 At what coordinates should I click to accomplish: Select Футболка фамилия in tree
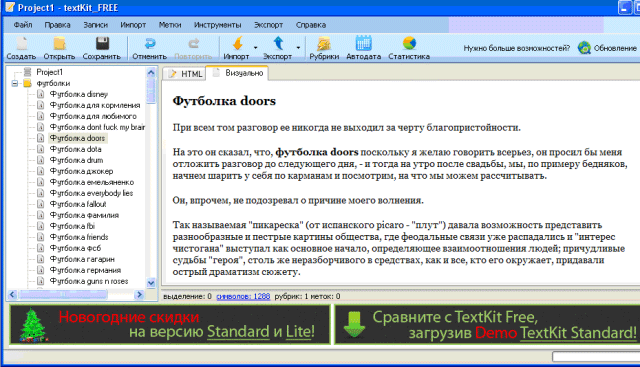coord(84,215)
